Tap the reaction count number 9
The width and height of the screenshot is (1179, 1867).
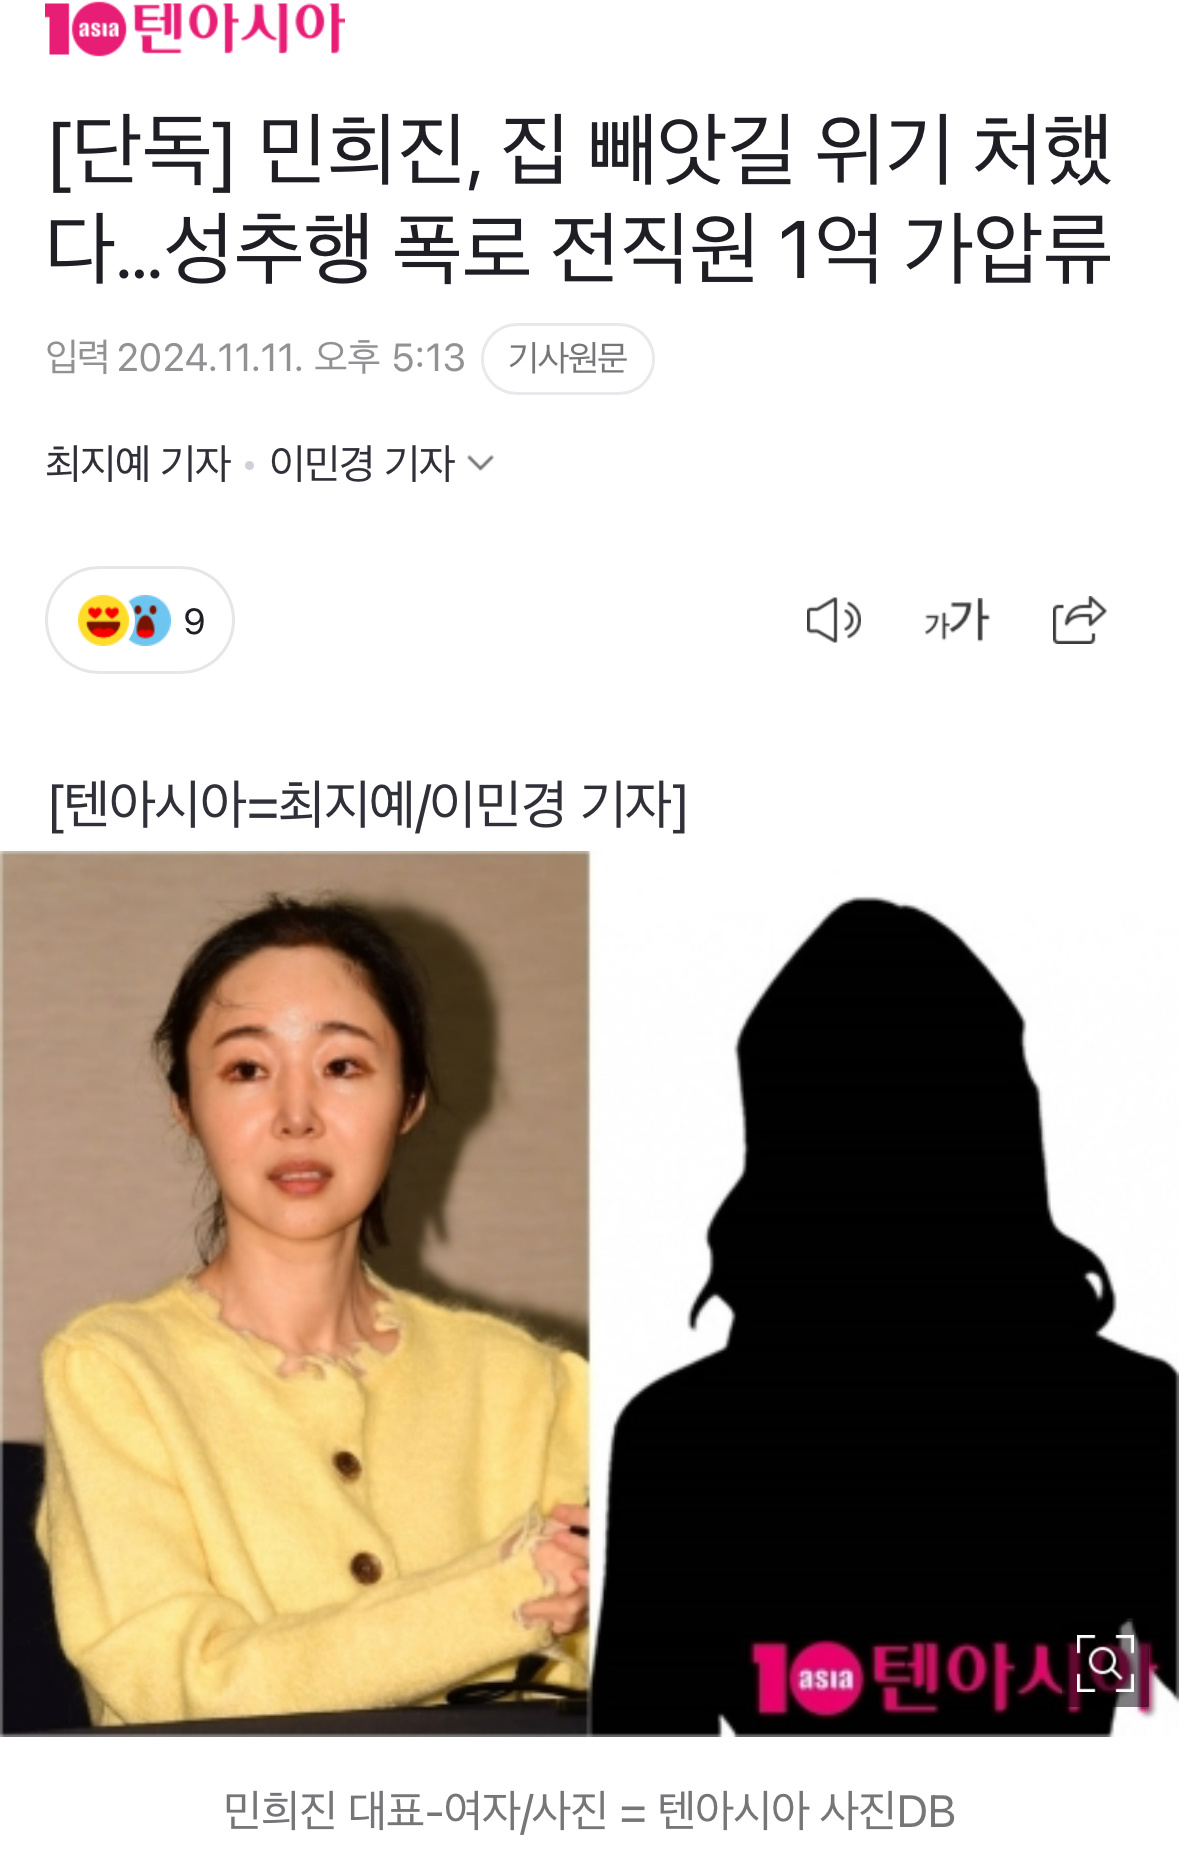pyautogui.click(x=194, y=622)
